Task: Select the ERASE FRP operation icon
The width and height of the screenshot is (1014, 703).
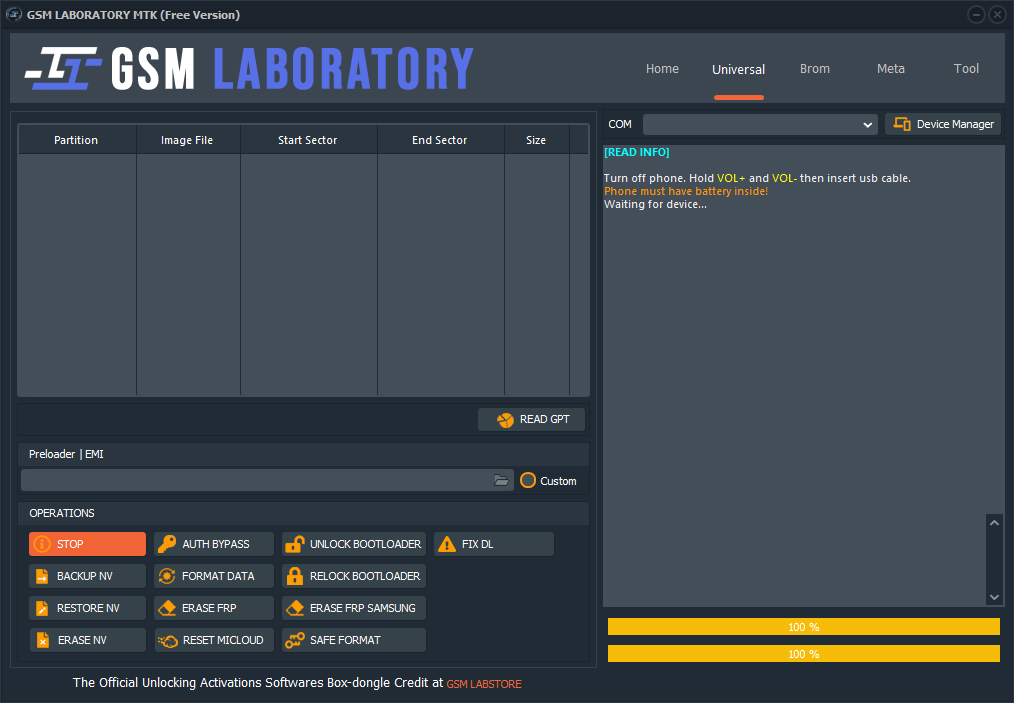Action: tap(167, 608)
